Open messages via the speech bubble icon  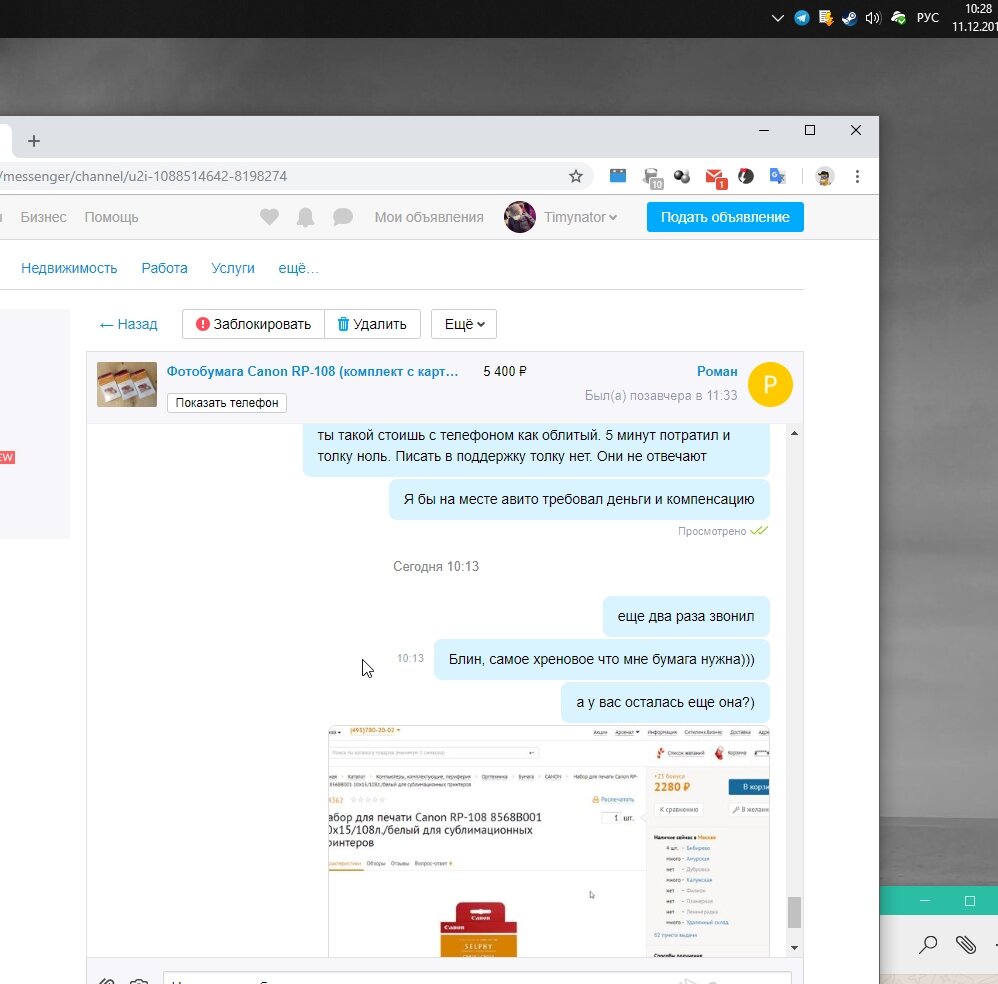[x=342, y=217]
